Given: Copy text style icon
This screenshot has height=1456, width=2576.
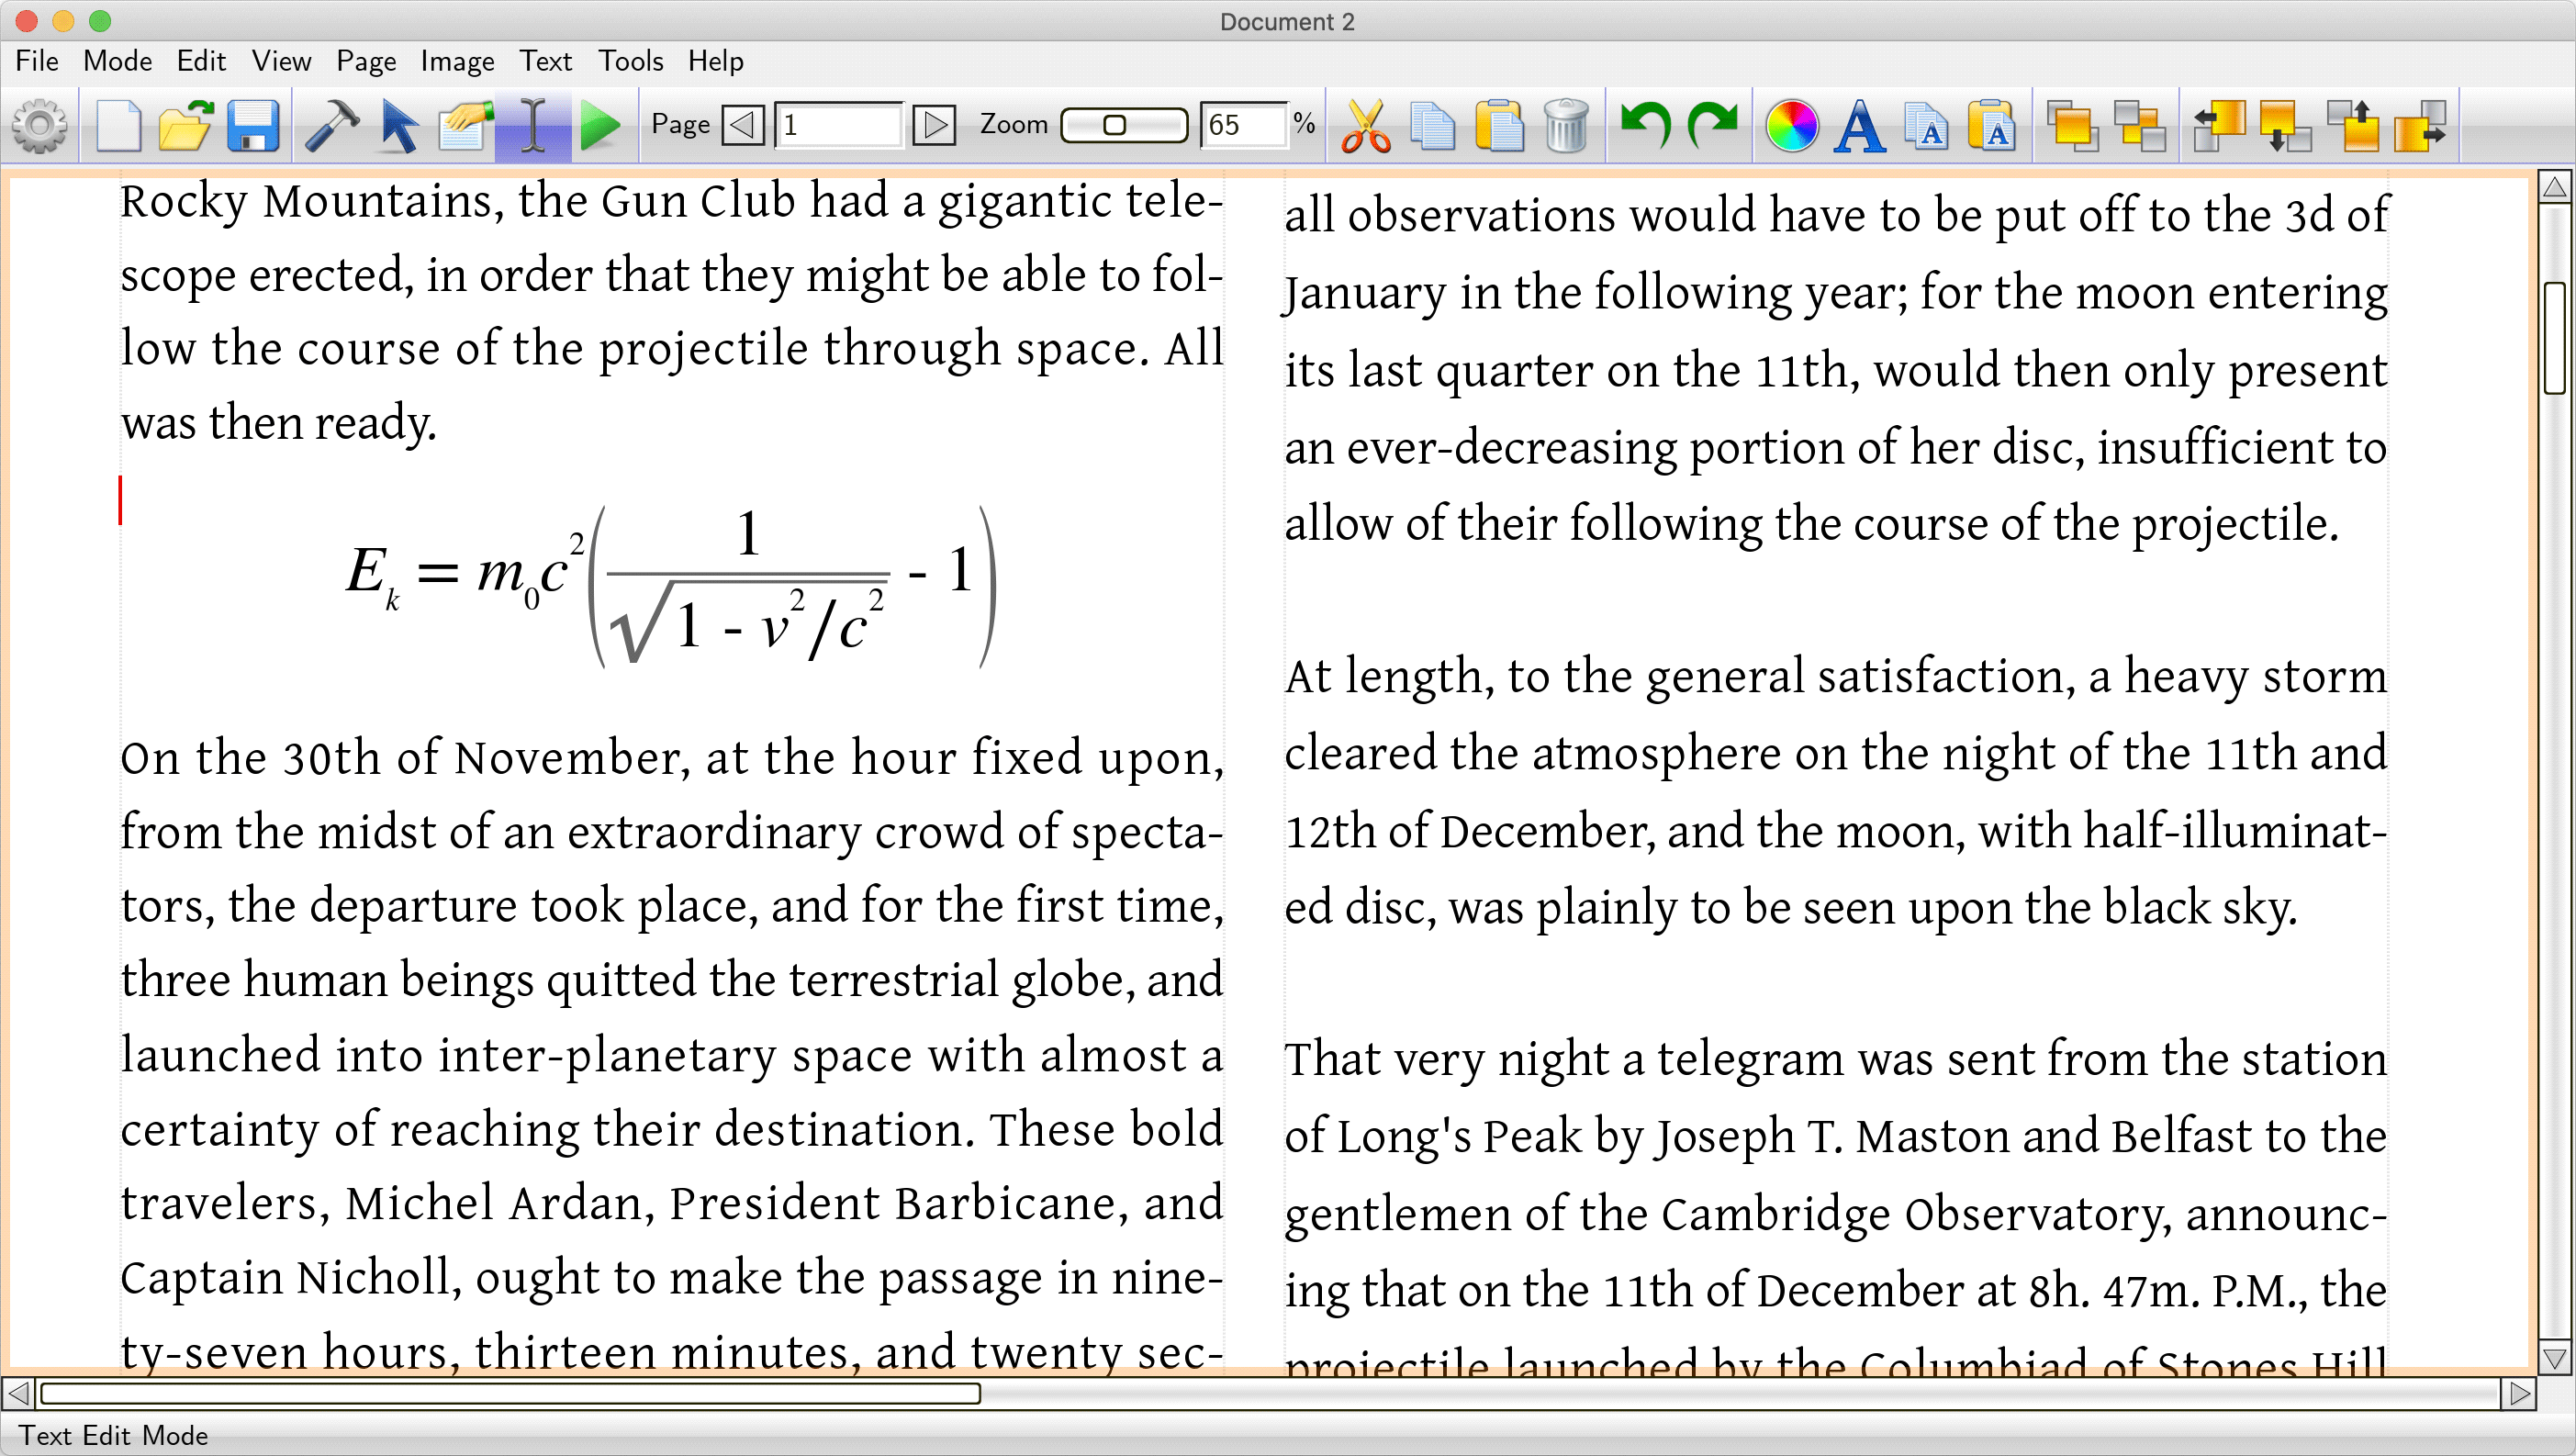Looking at the screenshot, I should point(1926,125).
